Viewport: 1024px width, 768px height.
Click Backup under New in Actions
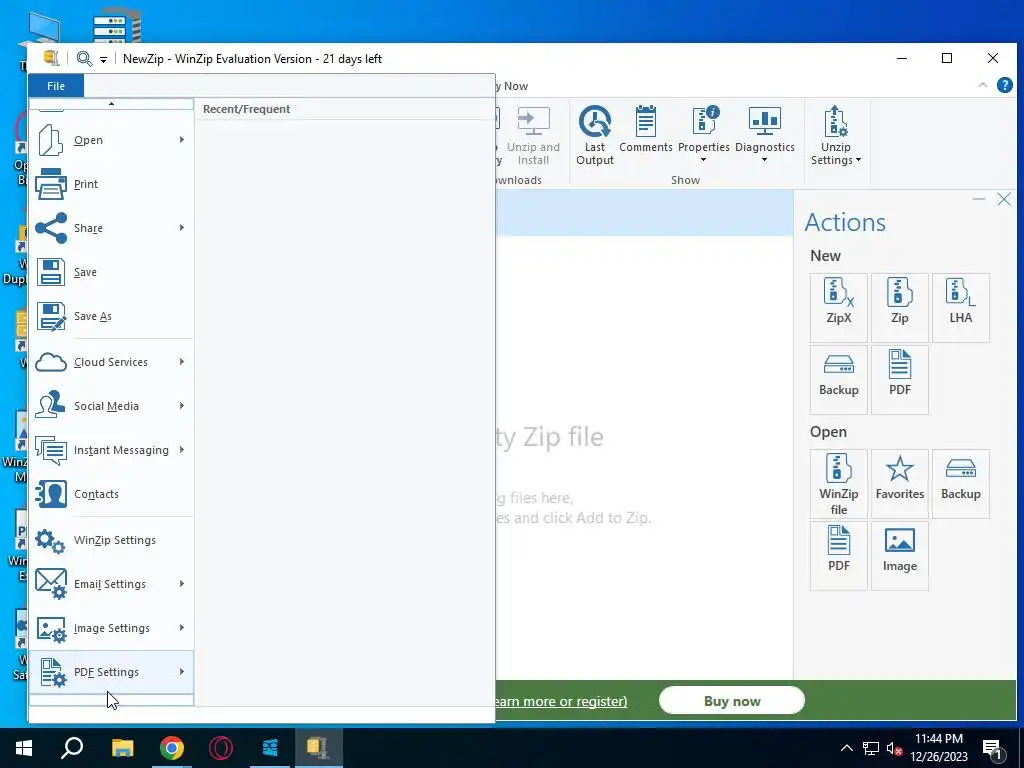[x=839, y=379]
